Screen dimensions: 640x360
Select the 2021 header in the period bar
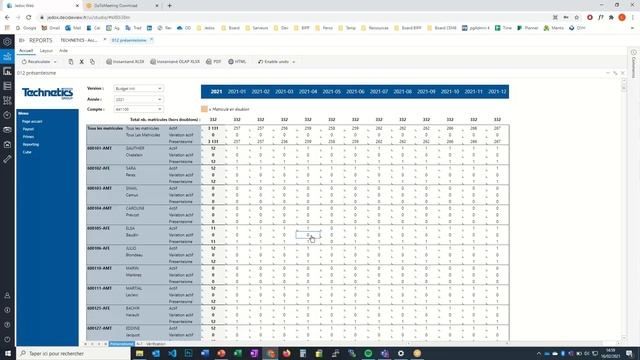pos(216,92)
